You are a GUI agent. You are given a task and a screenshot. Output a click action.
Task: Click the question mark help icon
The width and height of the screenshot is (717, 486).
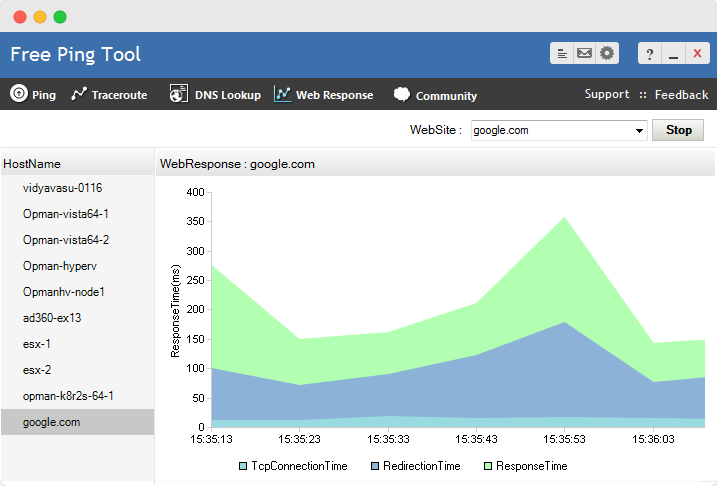(649, 54)
